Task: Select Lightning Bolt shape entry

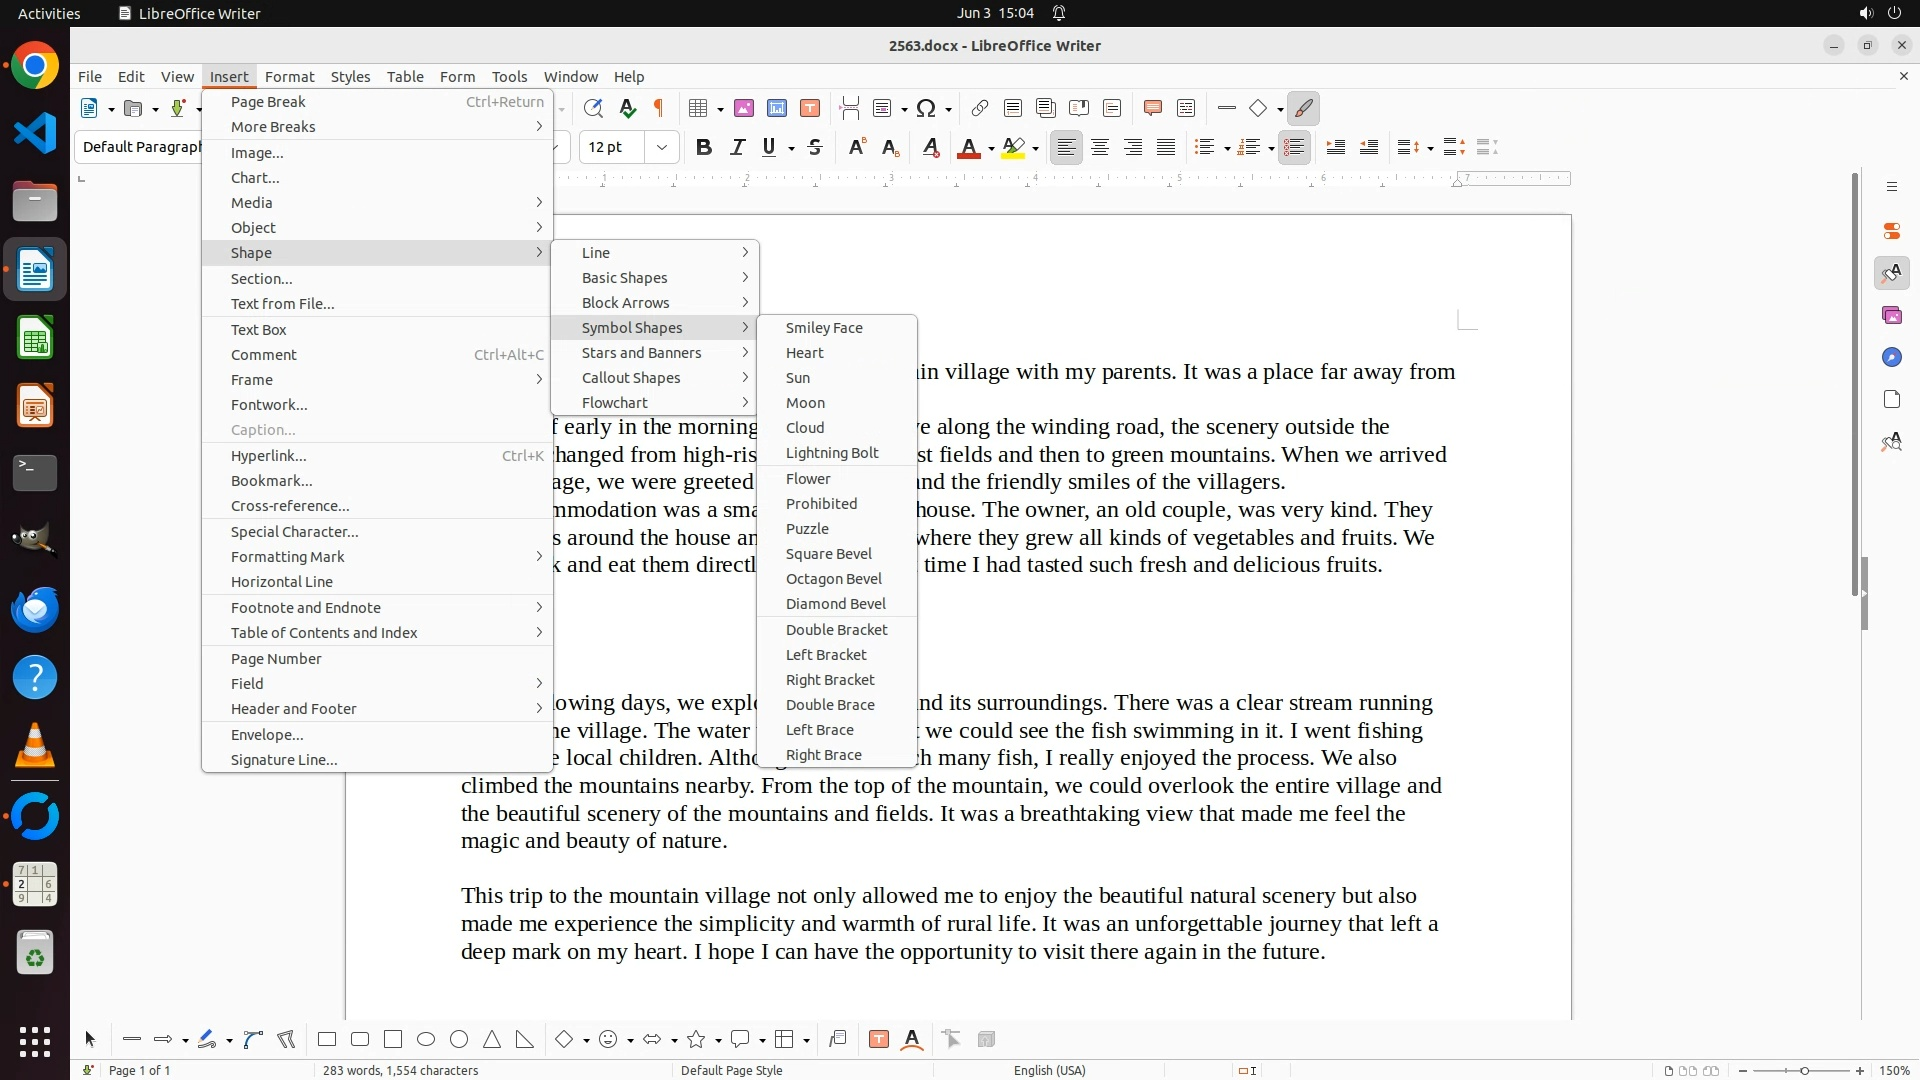Action: (x=832, y=453)
